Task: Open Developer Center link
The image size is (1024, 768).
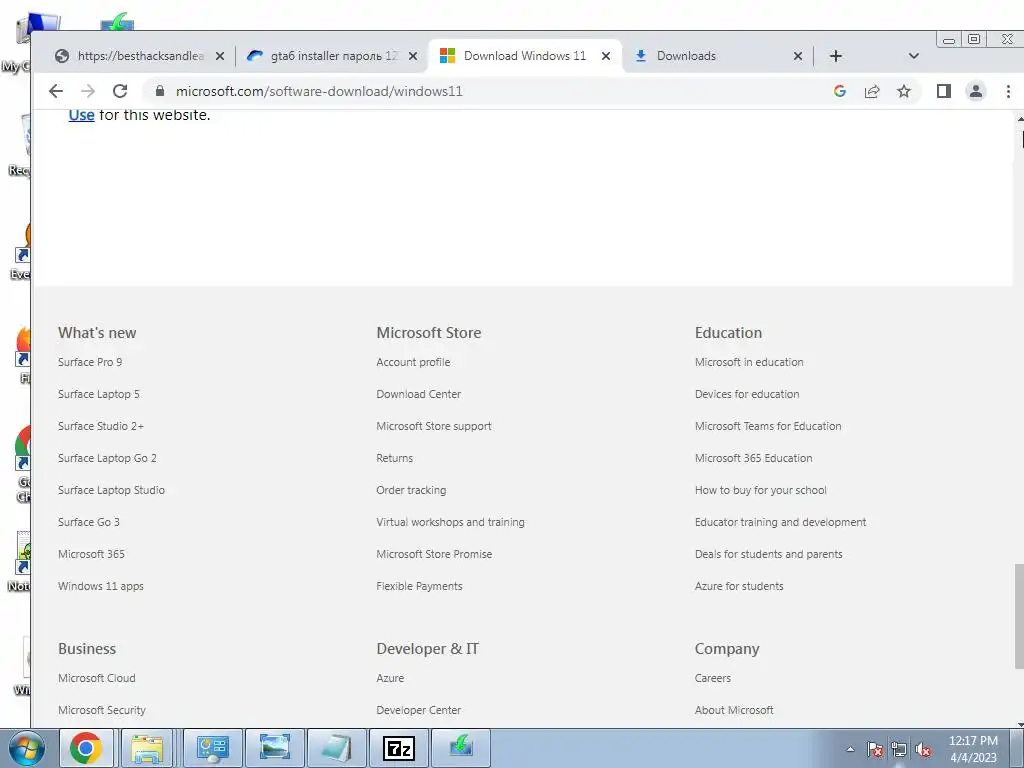Action: click(419, 710)
